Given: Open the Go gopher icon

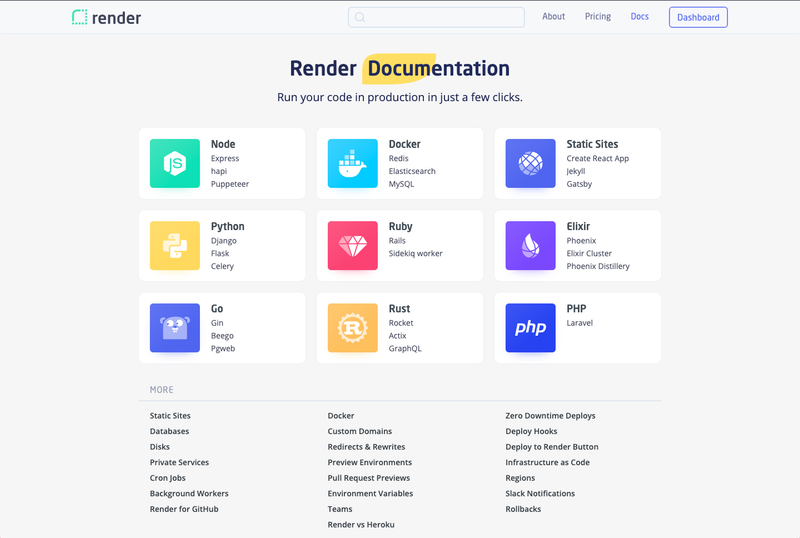Looking at the screenshot, I should click(175, 328).
